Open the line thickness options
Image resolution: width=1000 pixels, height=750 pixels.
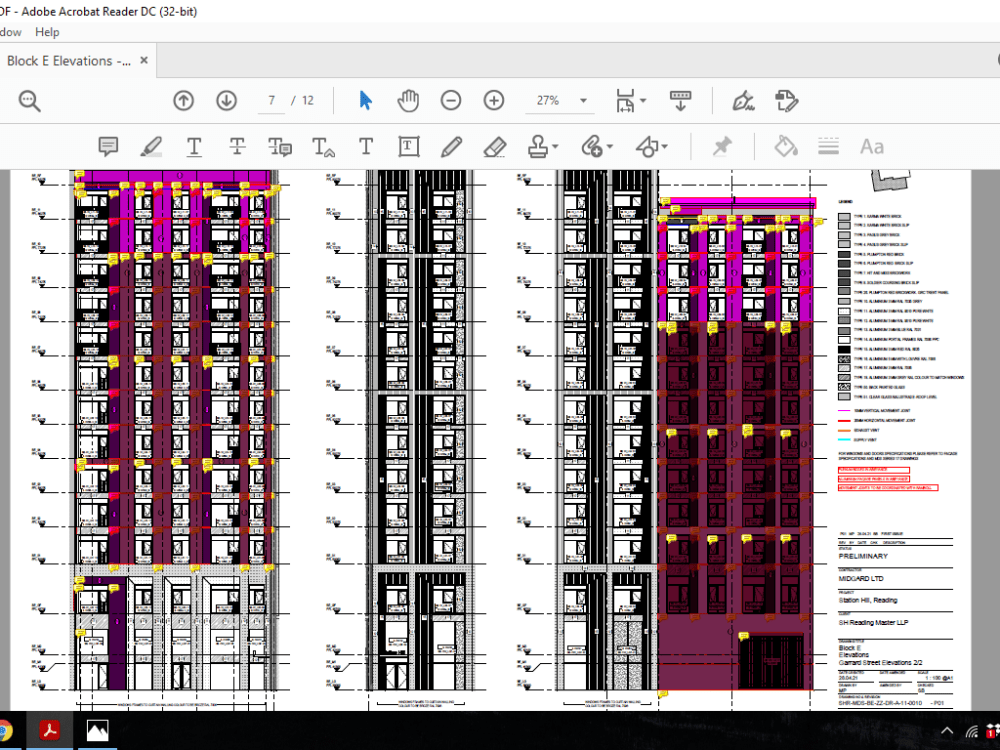(x=828, y=147)
